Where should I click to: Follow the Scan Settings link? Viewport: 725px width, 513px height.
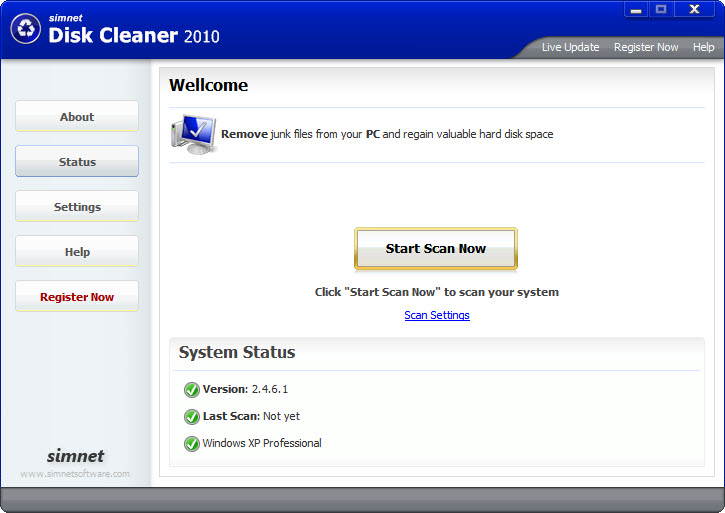click(x=436, y=315)
